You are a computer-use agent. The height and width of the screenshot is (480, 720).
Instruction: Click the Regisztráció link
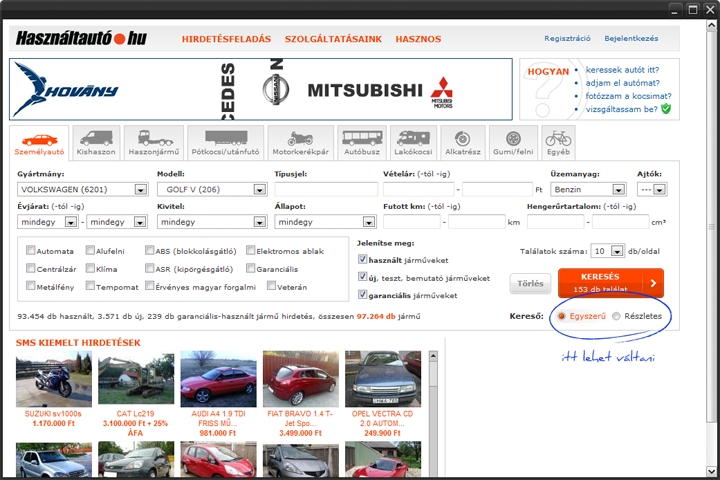pos(567,39)
